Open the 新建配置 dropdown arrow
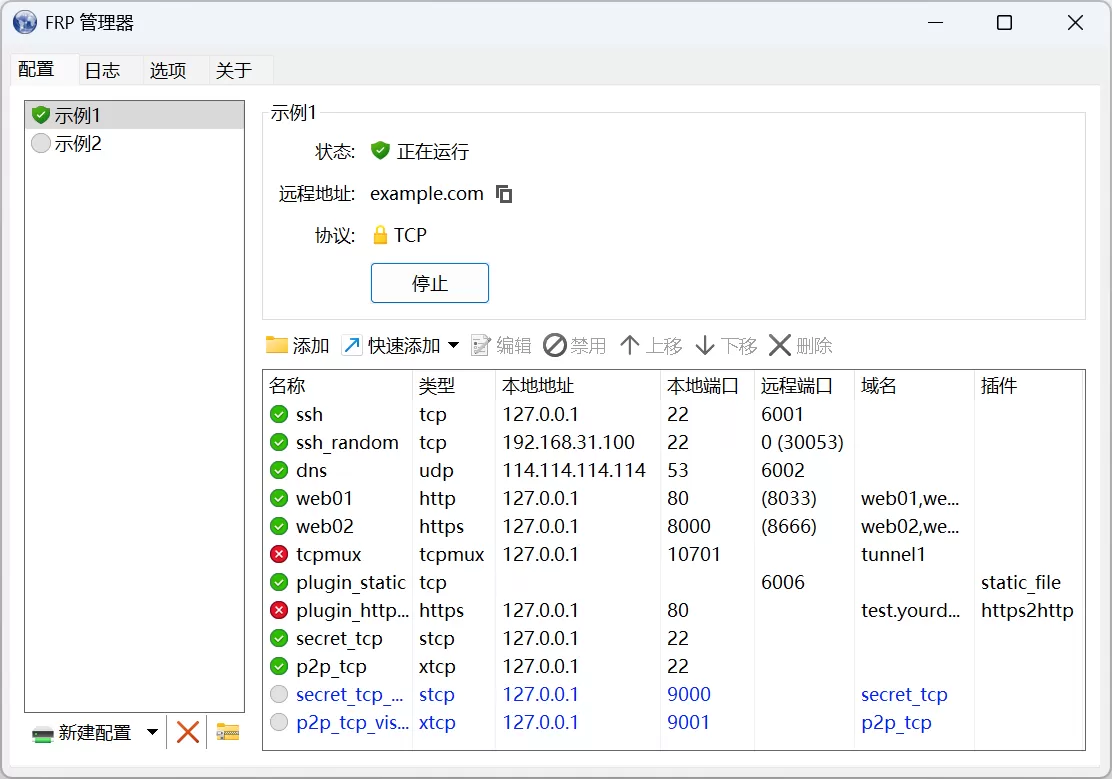Screen dimensions: 1112x779 (x=152, y=732)
